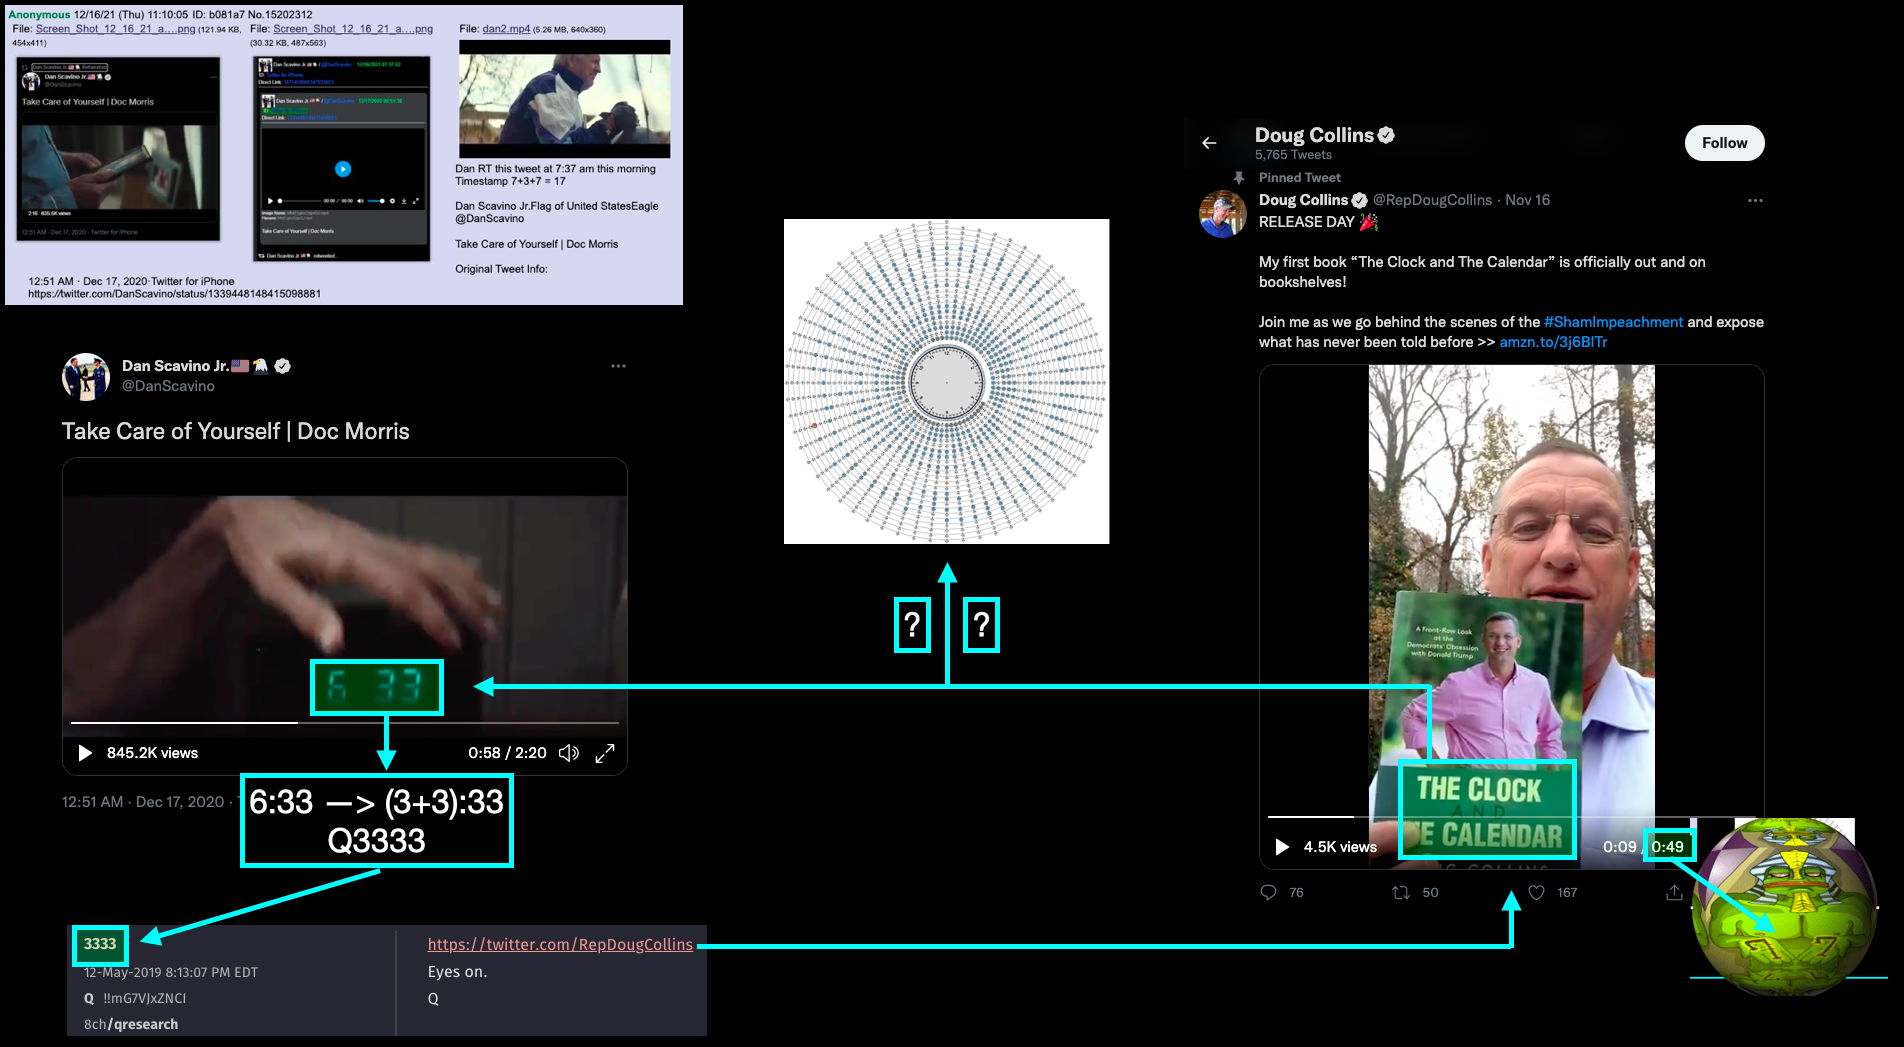Follow Doug Collins

(x=1724, y=143)
